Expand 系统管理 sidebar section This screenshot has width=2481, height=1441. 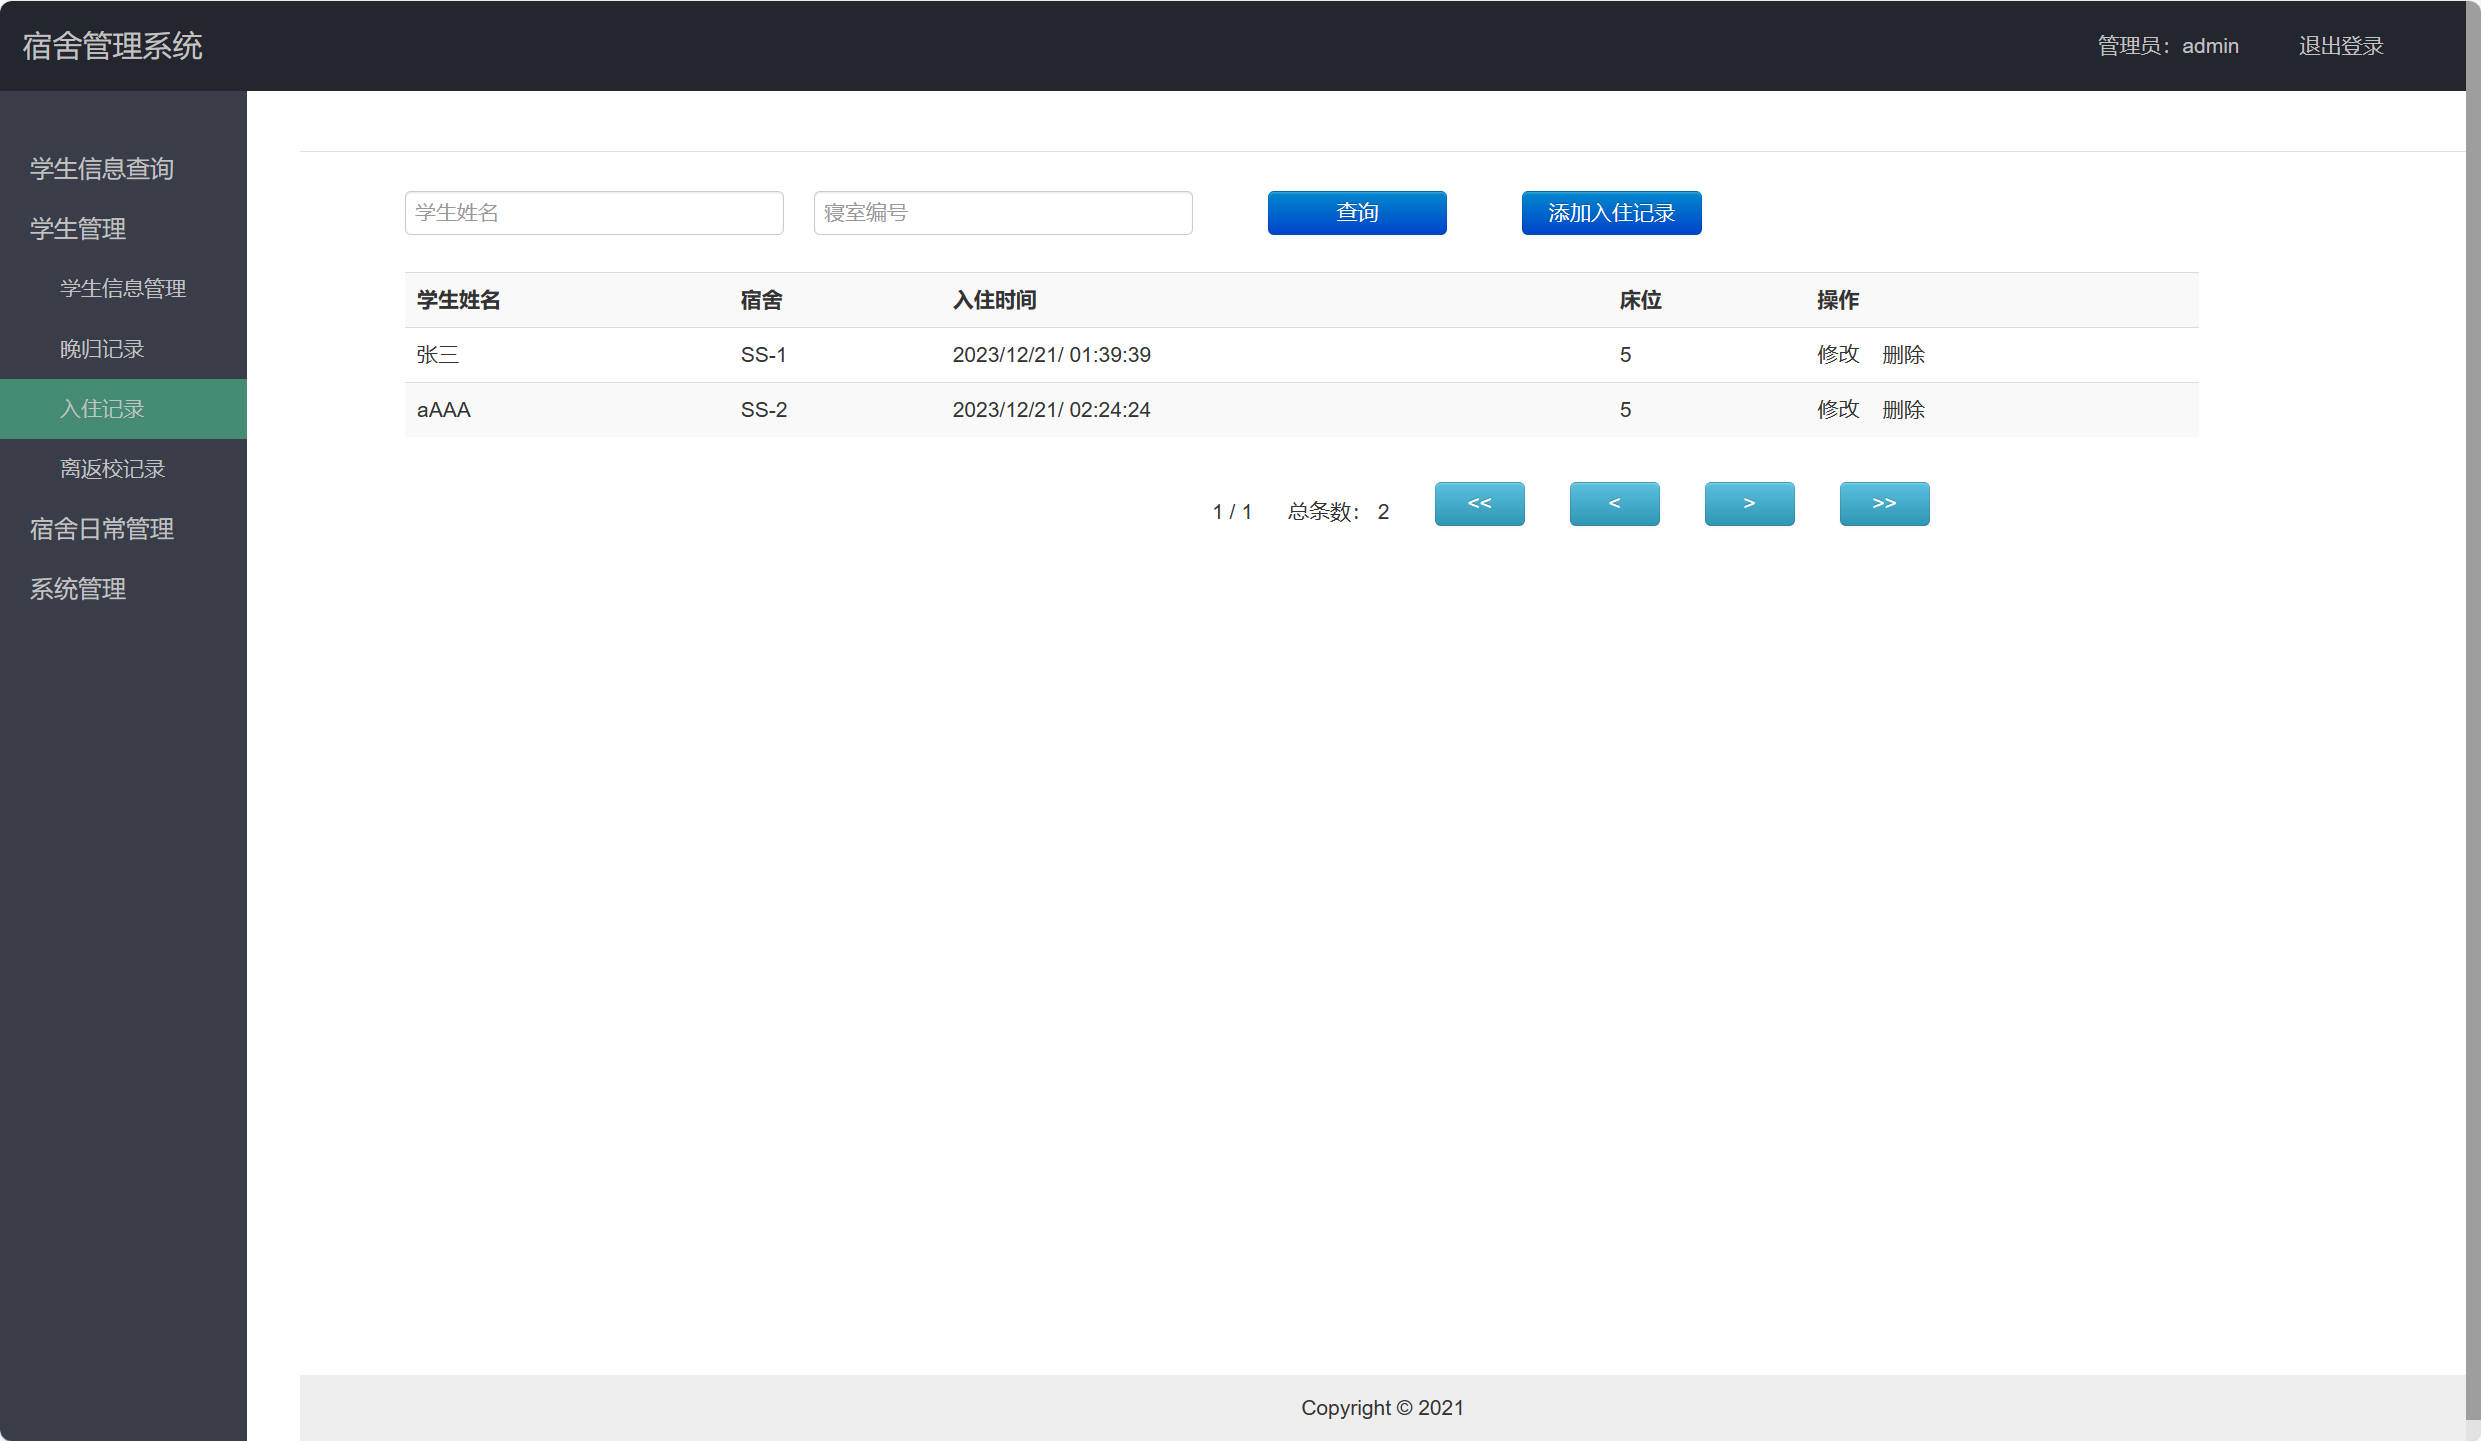78,589
